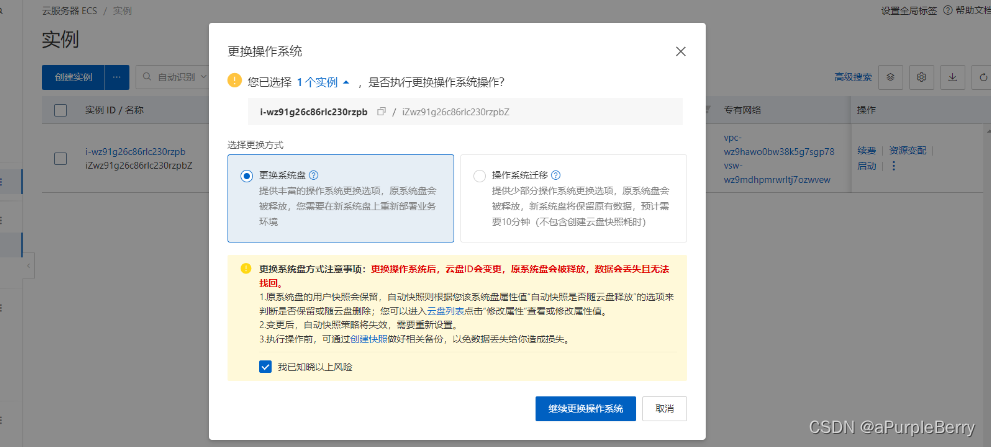This screenshot has height=447, width=991.
Task: Open the 创建快照 link
Action: coord(368,339)
